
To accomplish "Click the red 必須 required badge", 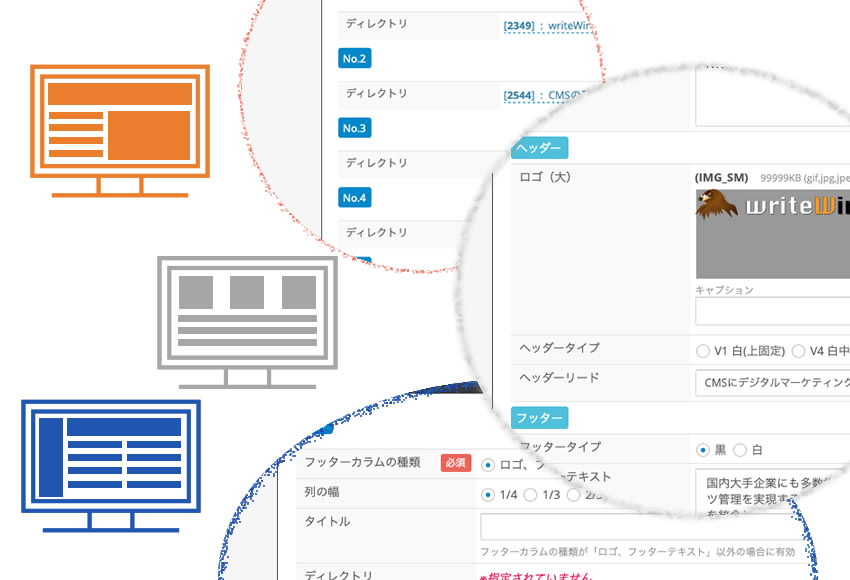I will [455, 462].
